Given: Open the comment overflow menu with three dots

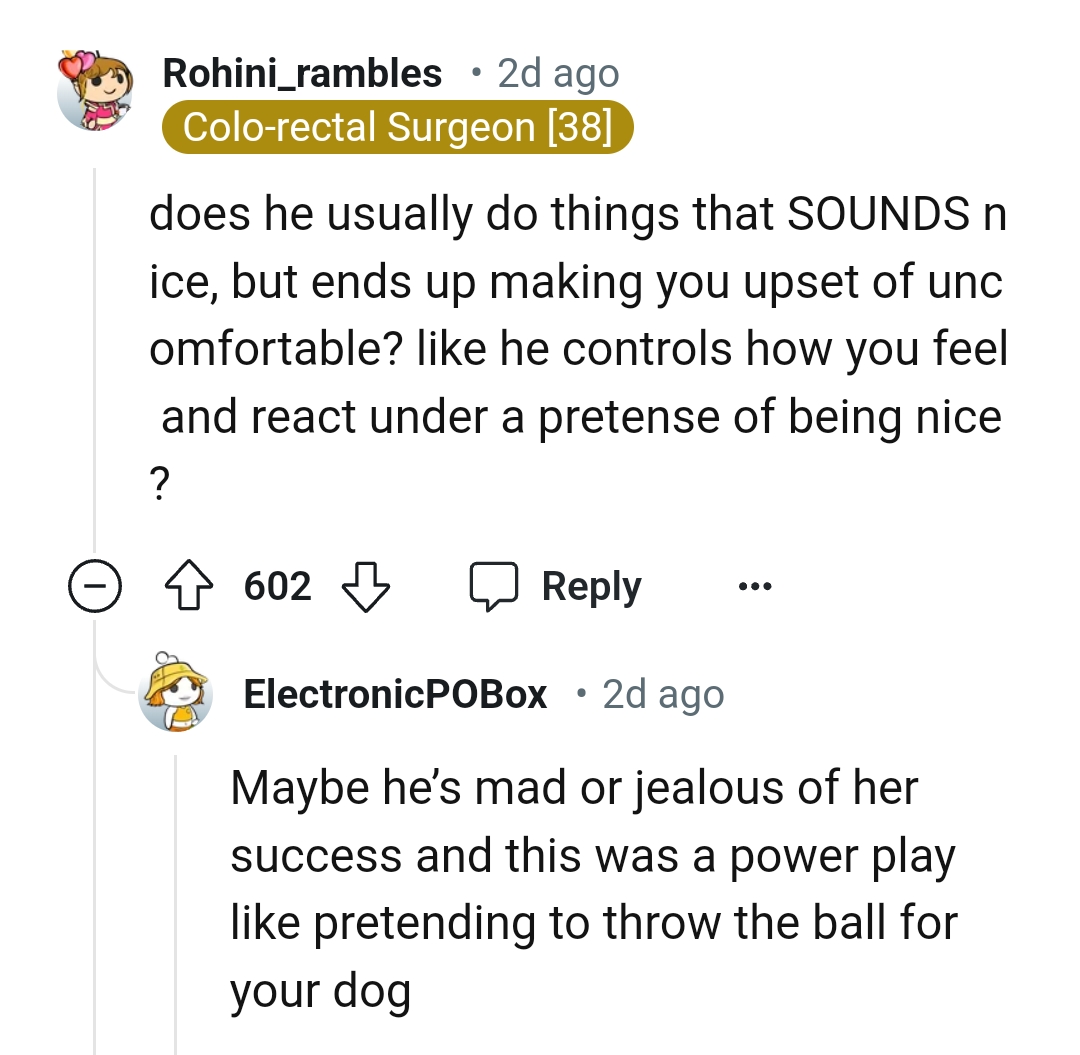Looking at the screenshot, I should pyautogui.click(x=755, y=587).
